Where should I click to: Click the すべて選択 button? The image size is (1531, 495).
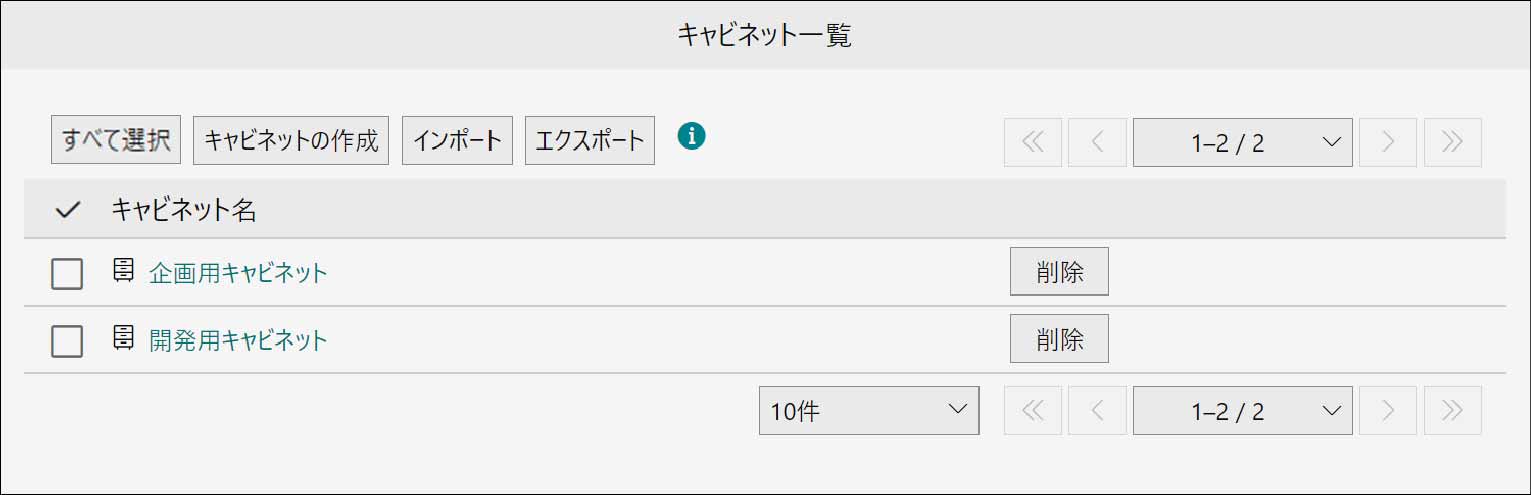tap(116, 140)
